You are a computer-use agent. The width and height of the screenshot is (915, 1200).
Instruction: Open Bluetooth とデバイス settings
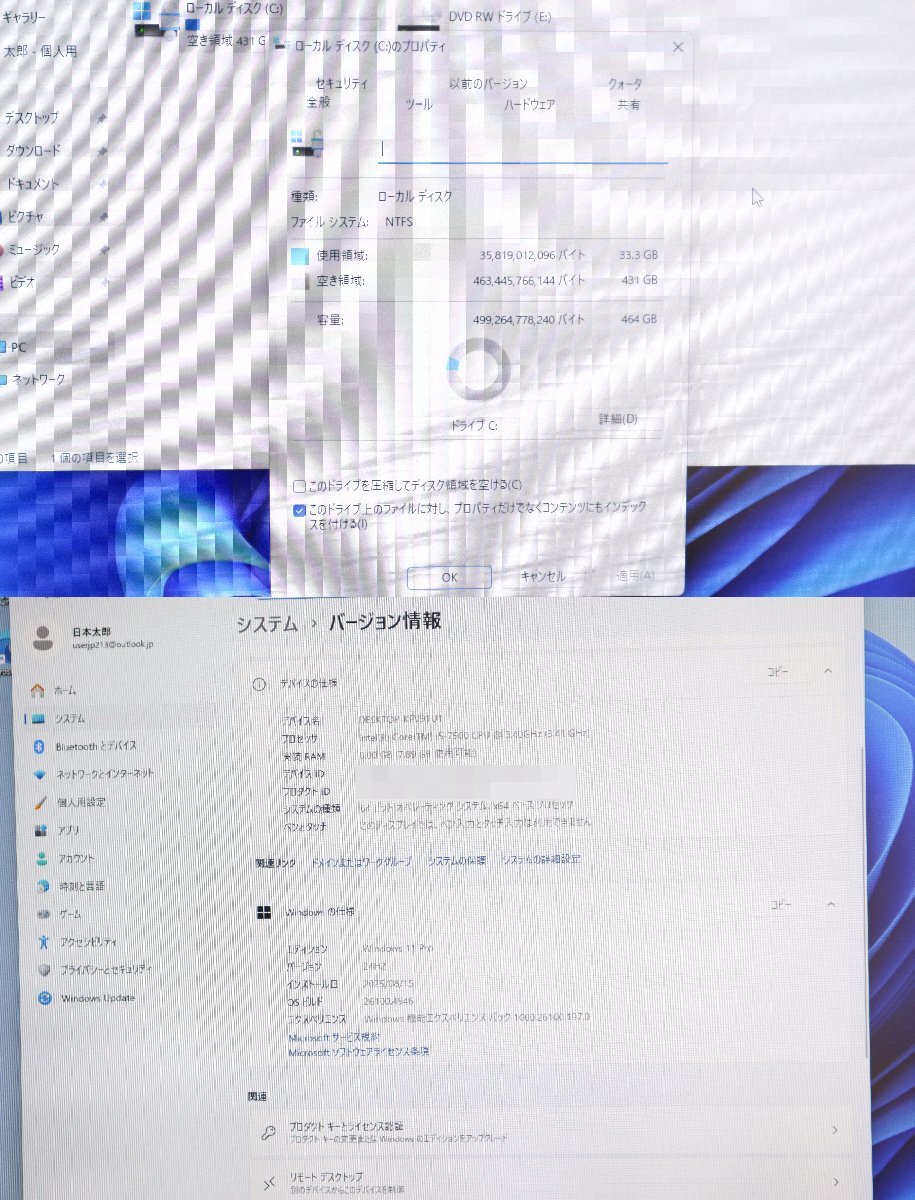(x=84, y=746)
